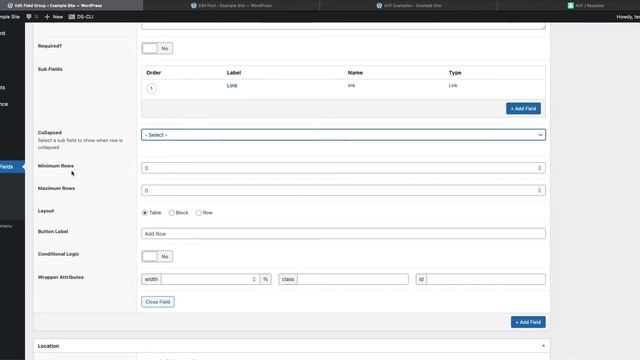Screen dimensions: 640x360
Task: Toggle the Conditional Logic switch
Action: coord(157,256)
